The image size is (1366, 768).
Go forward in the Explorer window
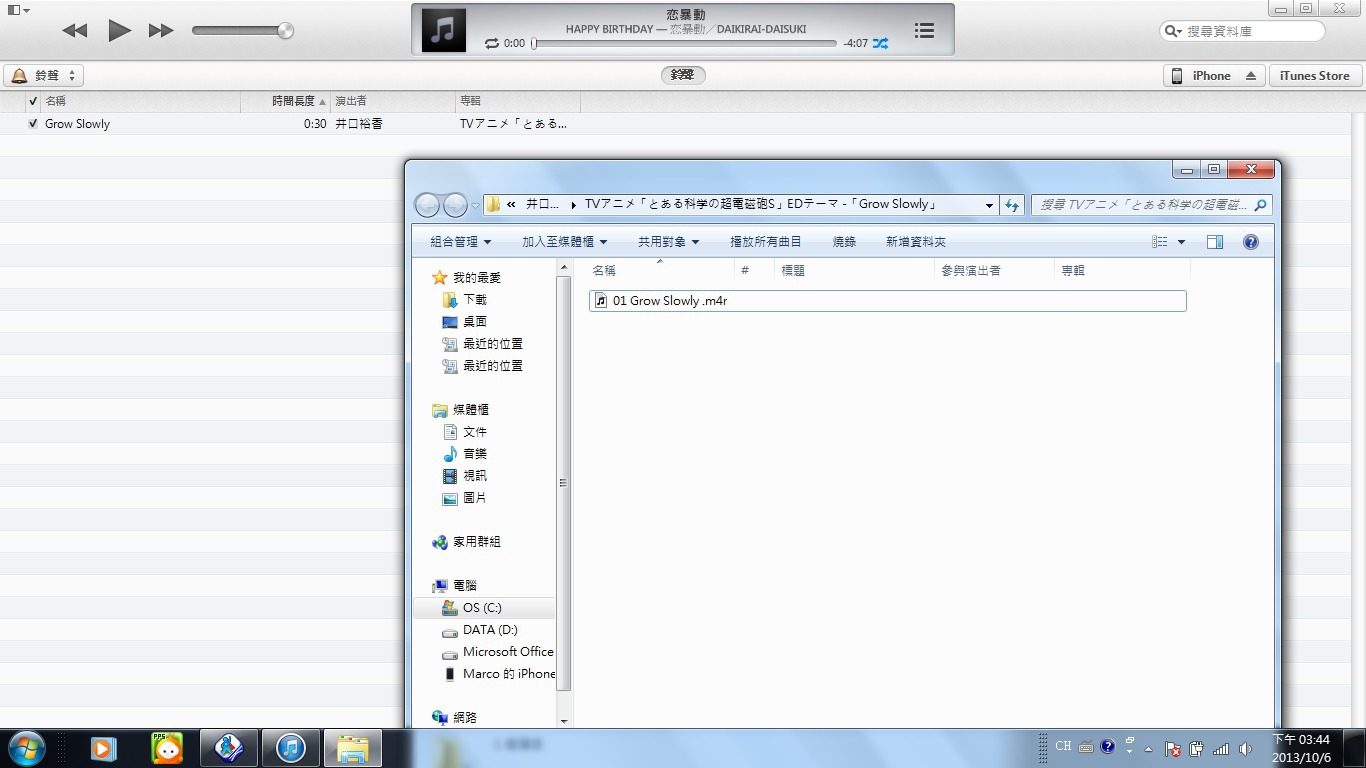coord(456,205)
